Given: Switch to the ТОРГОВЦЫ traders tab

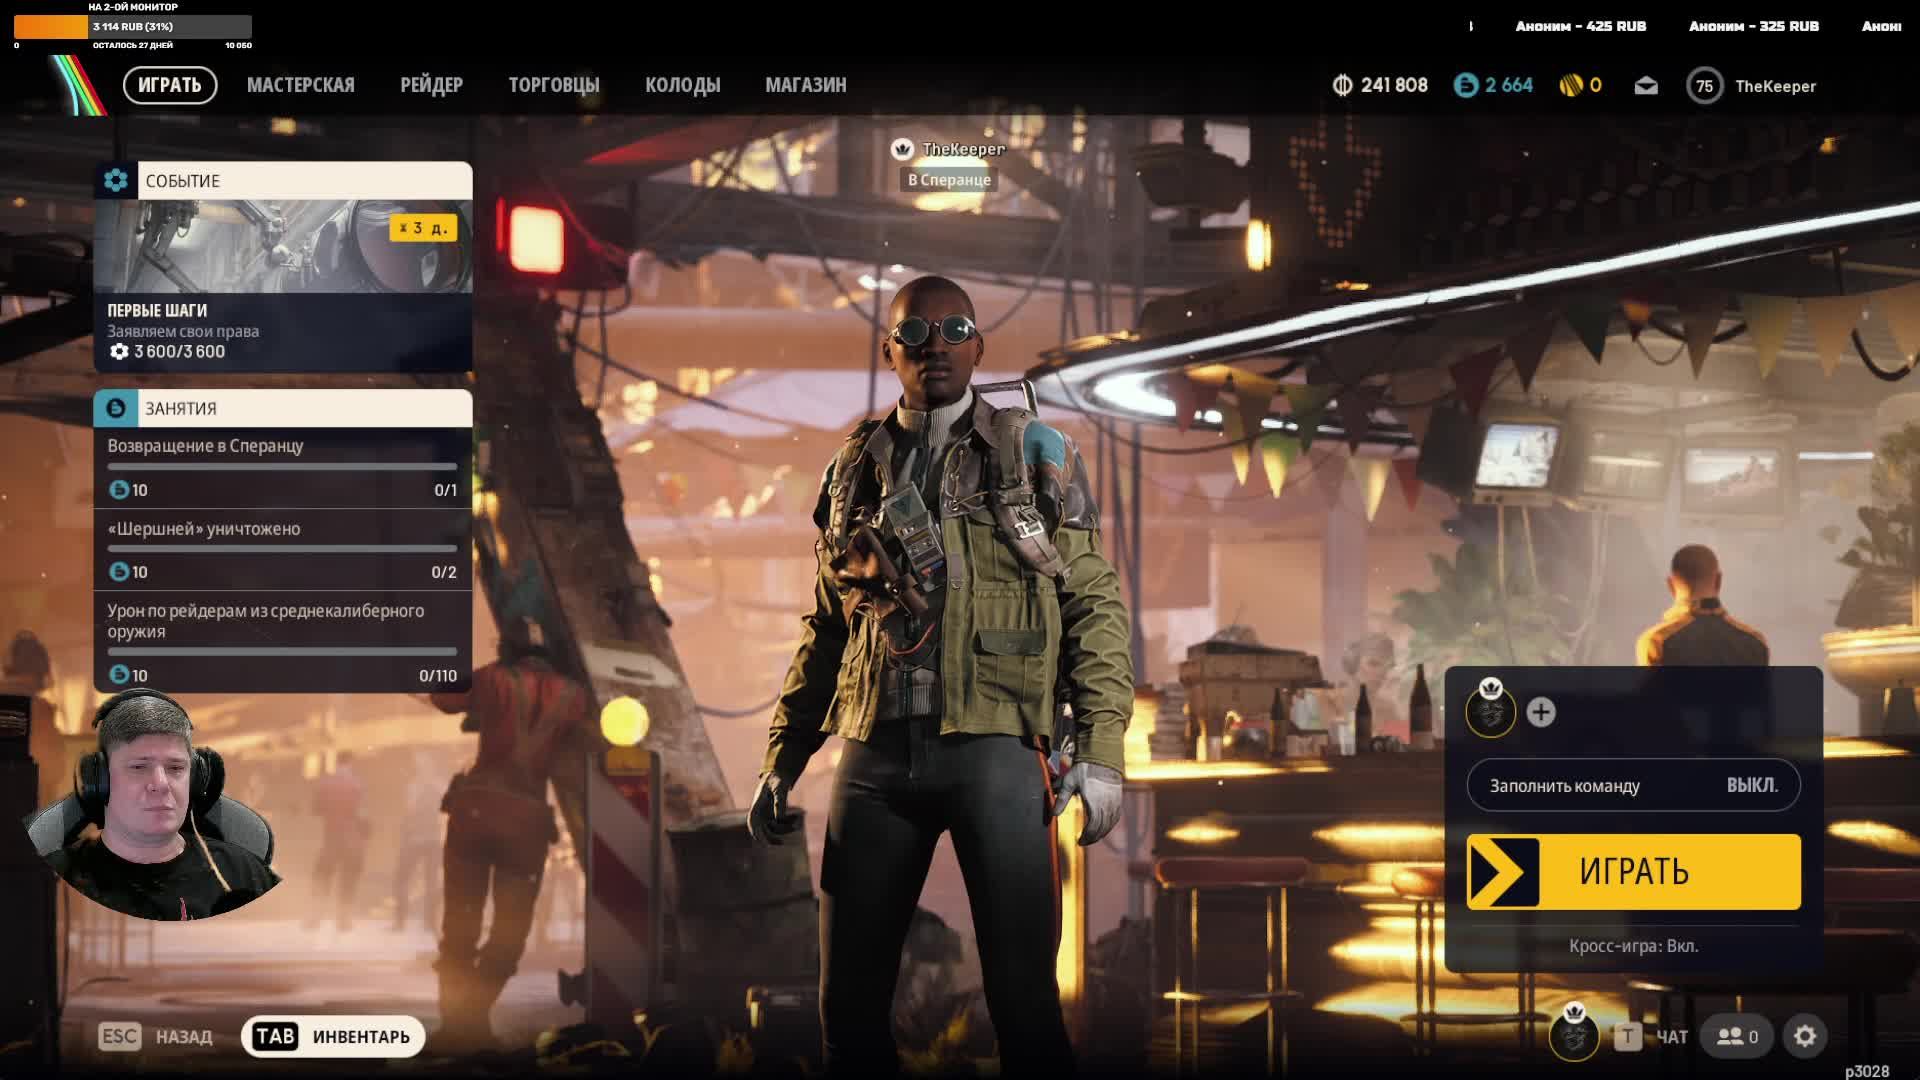Looking at the screenshot, I should tap(553, 85).
